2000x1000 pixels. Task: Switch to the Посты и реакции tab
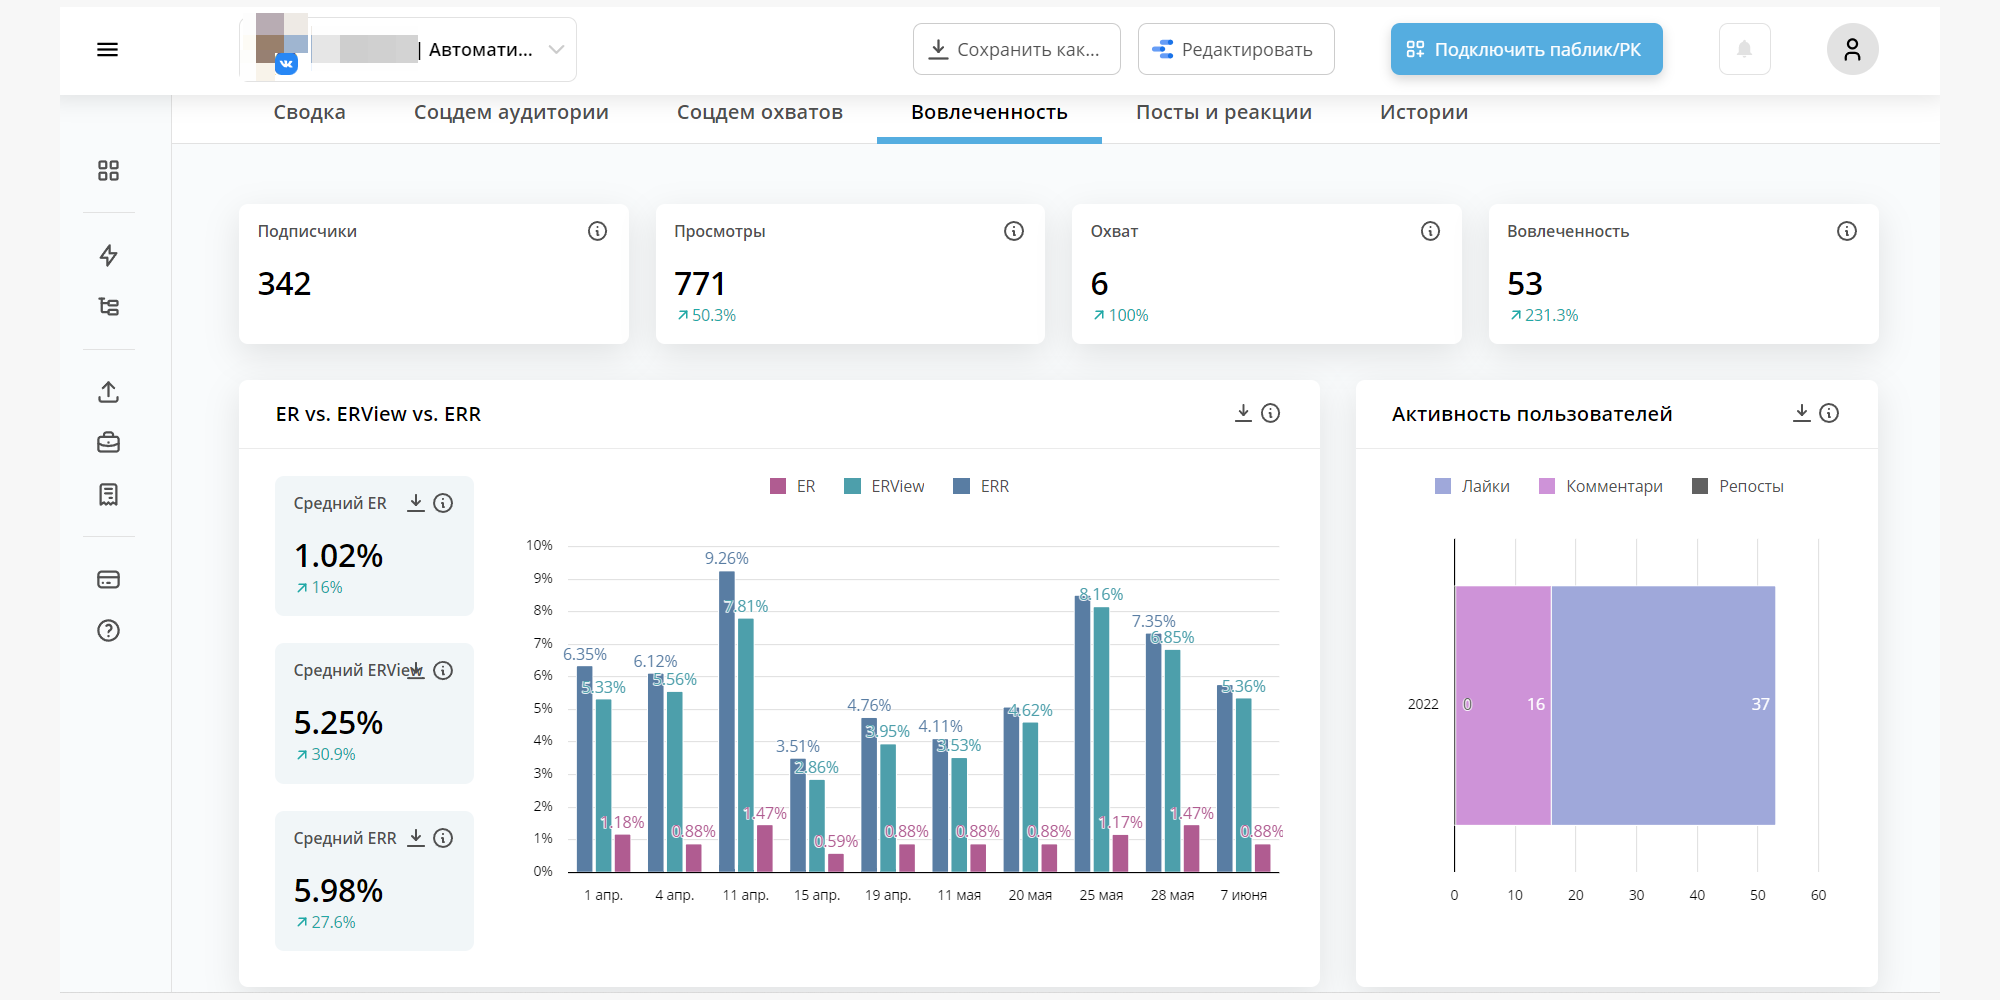[1224, 112]
